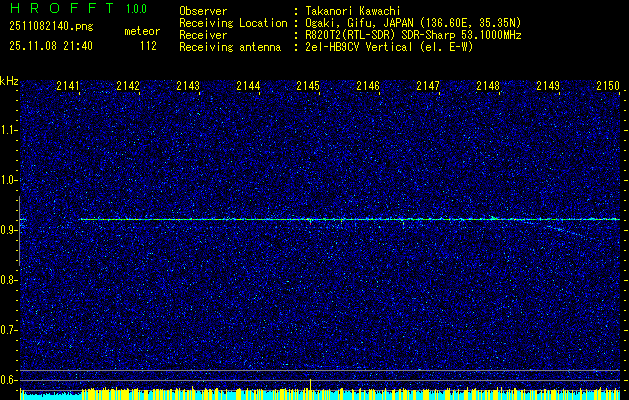The height and width of the screenshot is (400, 629).
Task: Click the red peak on carrier line near 2145
Action: tap(310, 221)
